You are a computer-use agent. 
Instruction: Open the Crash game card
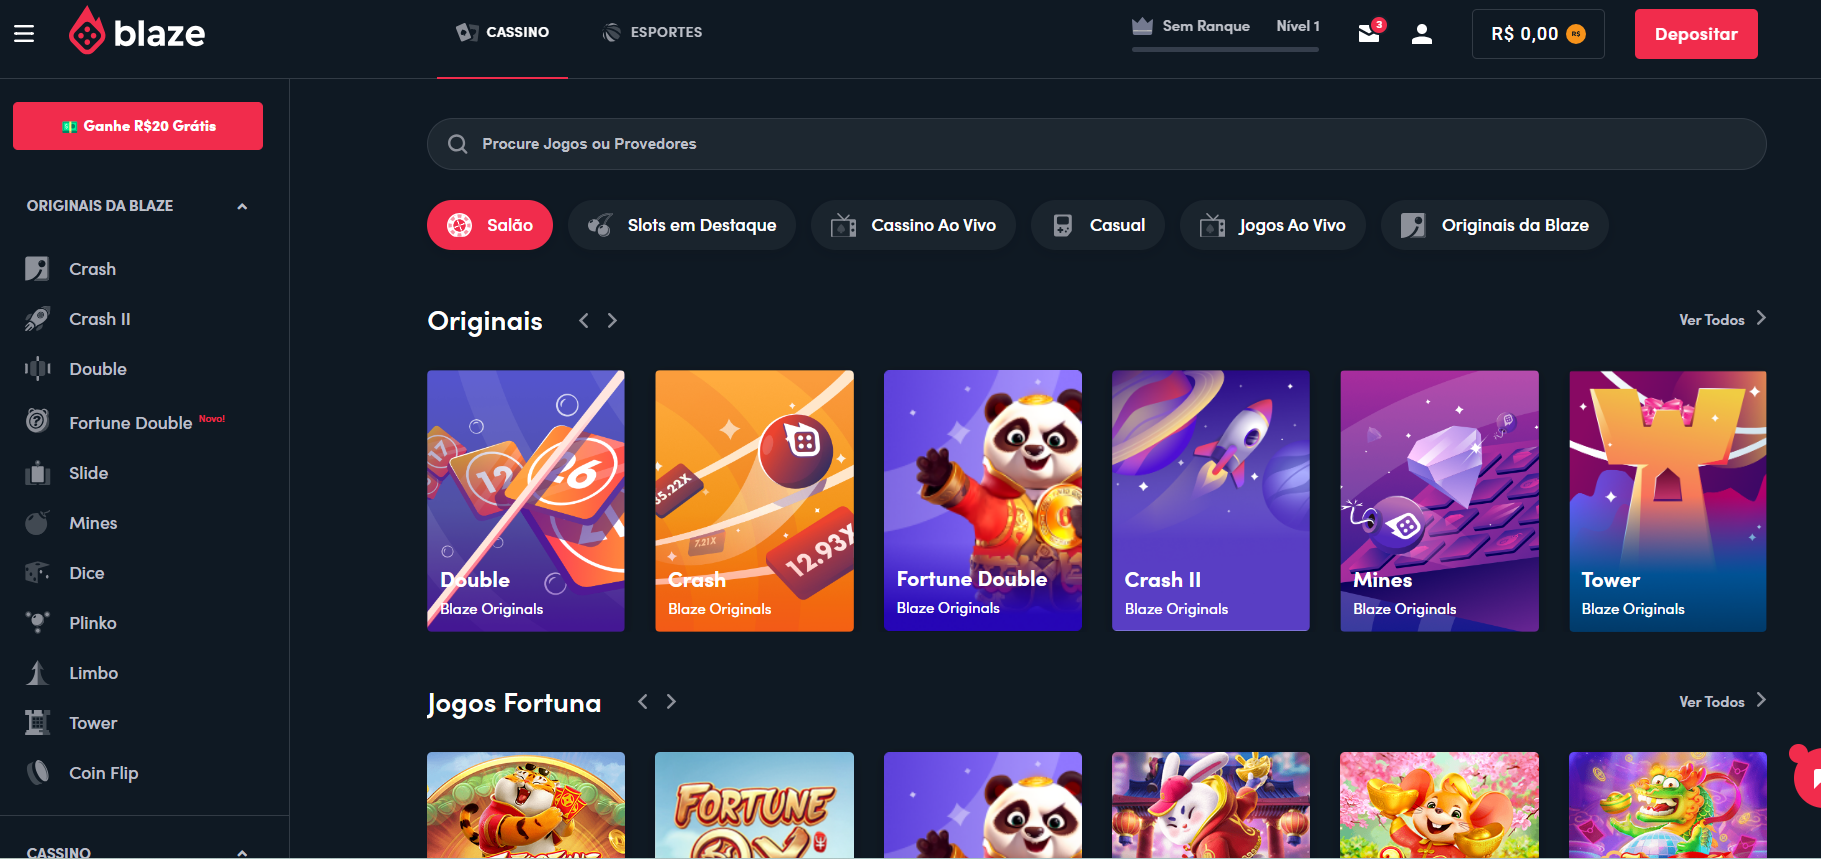click(x=754, y=501)
